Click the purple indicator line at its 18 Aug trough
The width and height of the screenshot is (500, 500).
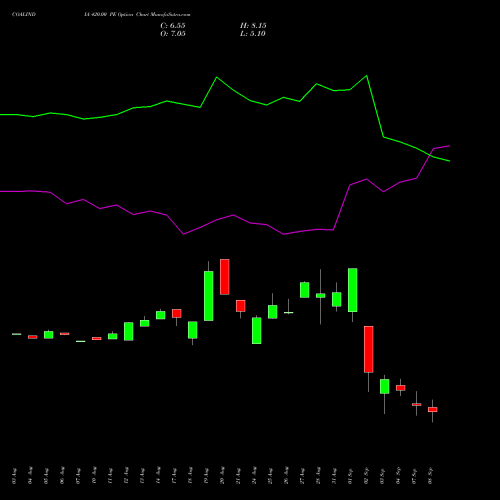(x=184, y=234)
